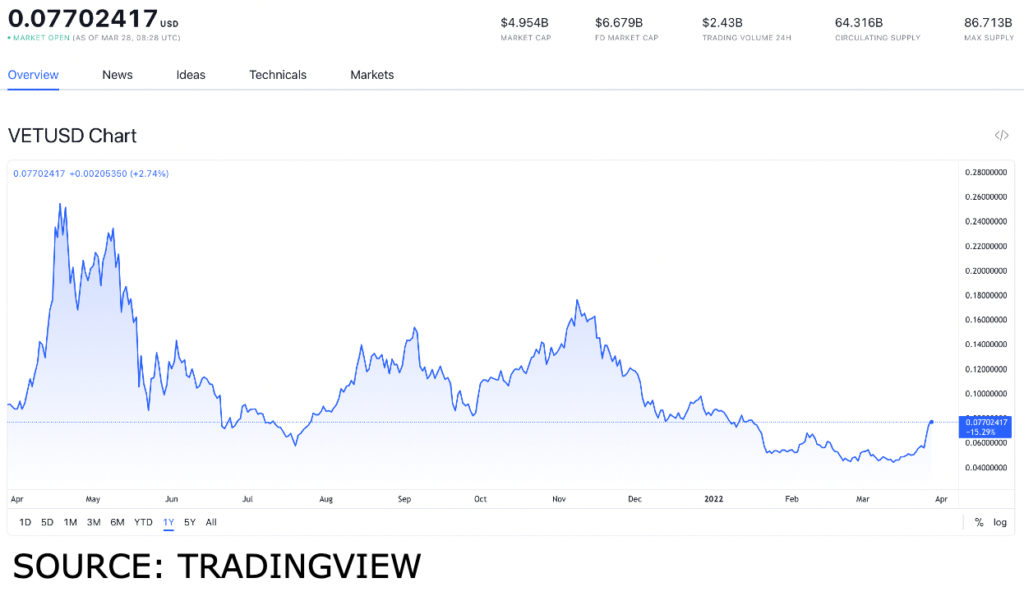Click the large 0.07702417 USD price

[93, 18]
